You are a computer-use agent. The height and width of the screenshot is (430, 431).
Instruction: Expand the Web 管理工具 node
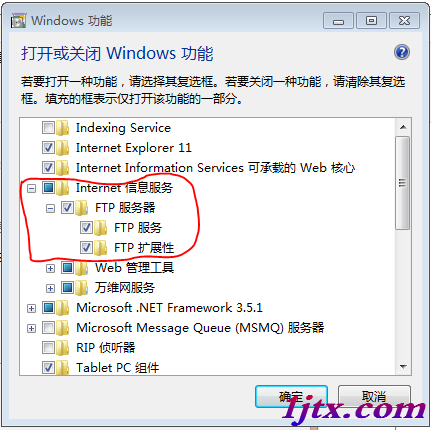coord(50,269)
